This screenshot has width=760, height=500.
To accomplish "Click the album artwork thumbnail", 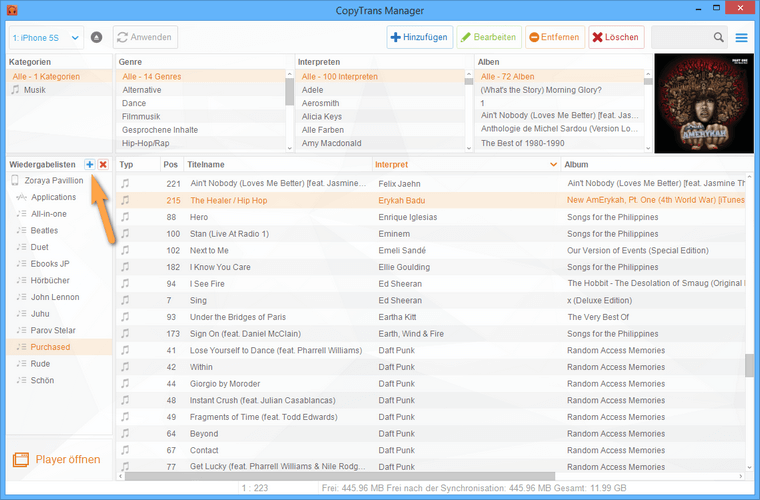I will tap(704, 103).
